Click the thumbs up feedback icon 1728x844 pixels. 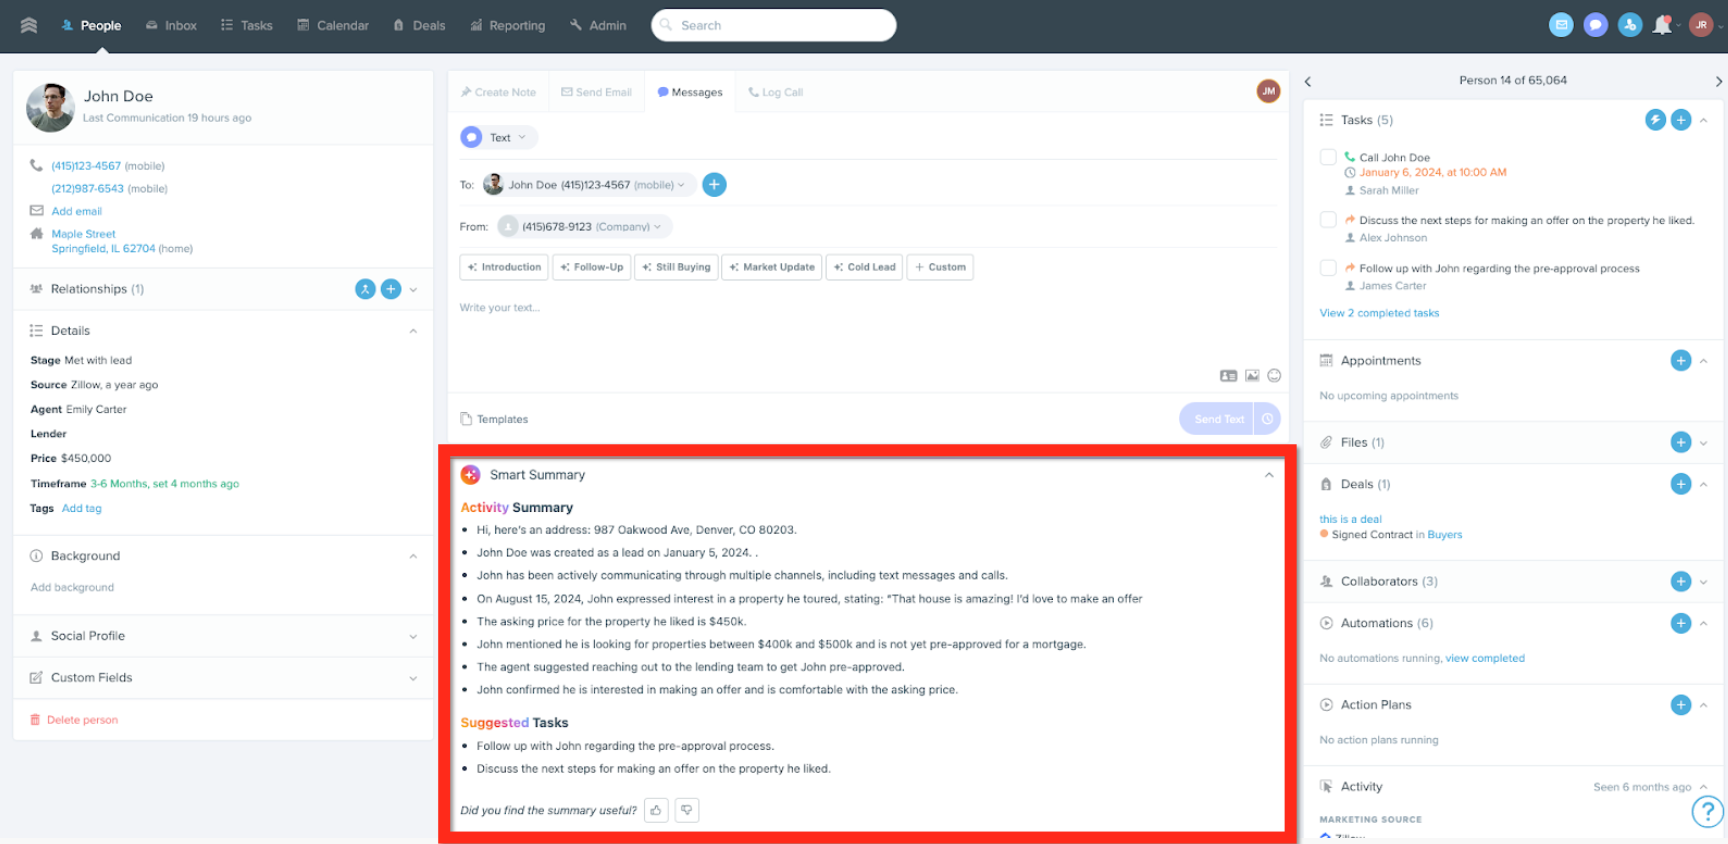tap(656, 810)
